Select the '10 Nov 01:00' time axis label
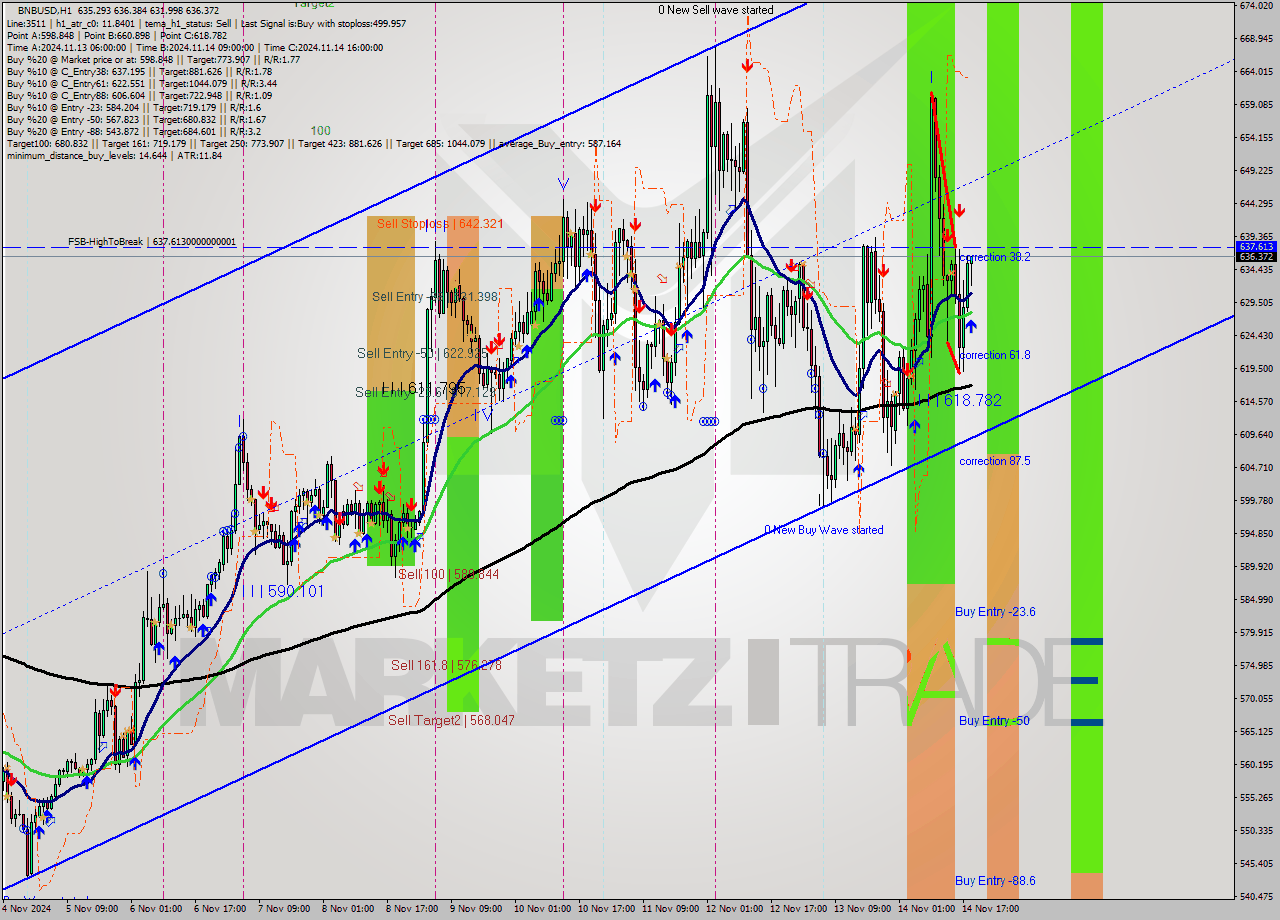Viewport: 1280px width, 920px height. click(x=541, y=910)
